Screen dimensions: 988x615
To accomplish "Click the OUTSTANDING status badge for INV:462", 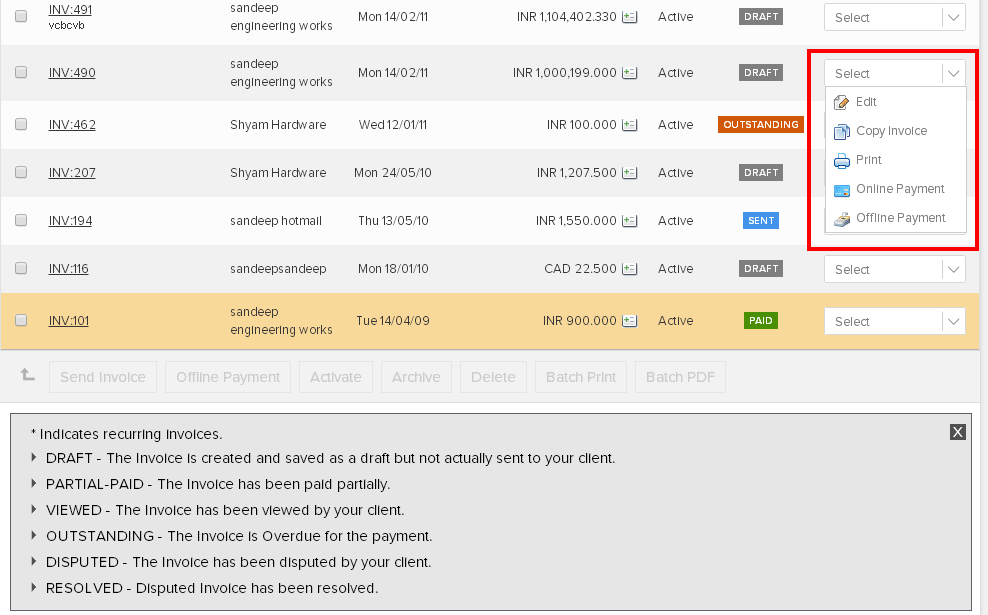I will pos(761,125).
